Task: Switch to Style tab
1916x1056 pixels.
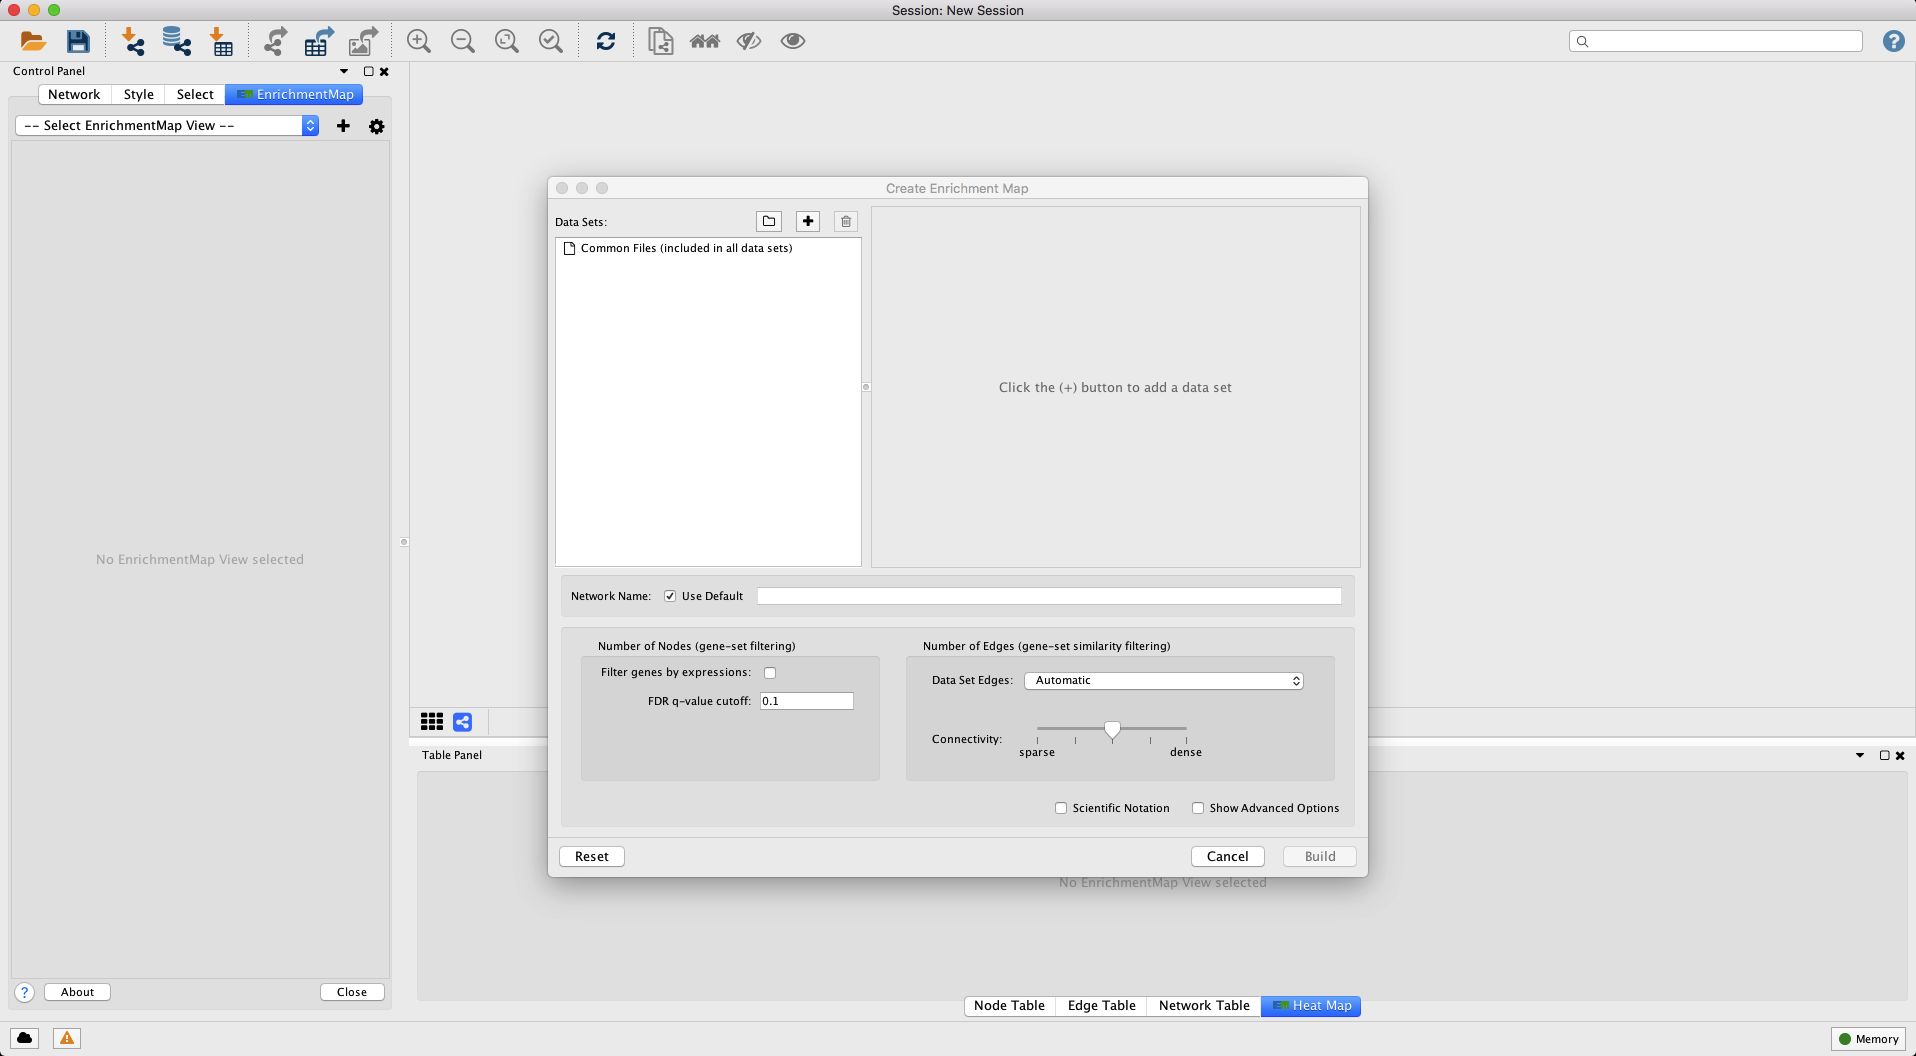Action: (x=139, y=95)
